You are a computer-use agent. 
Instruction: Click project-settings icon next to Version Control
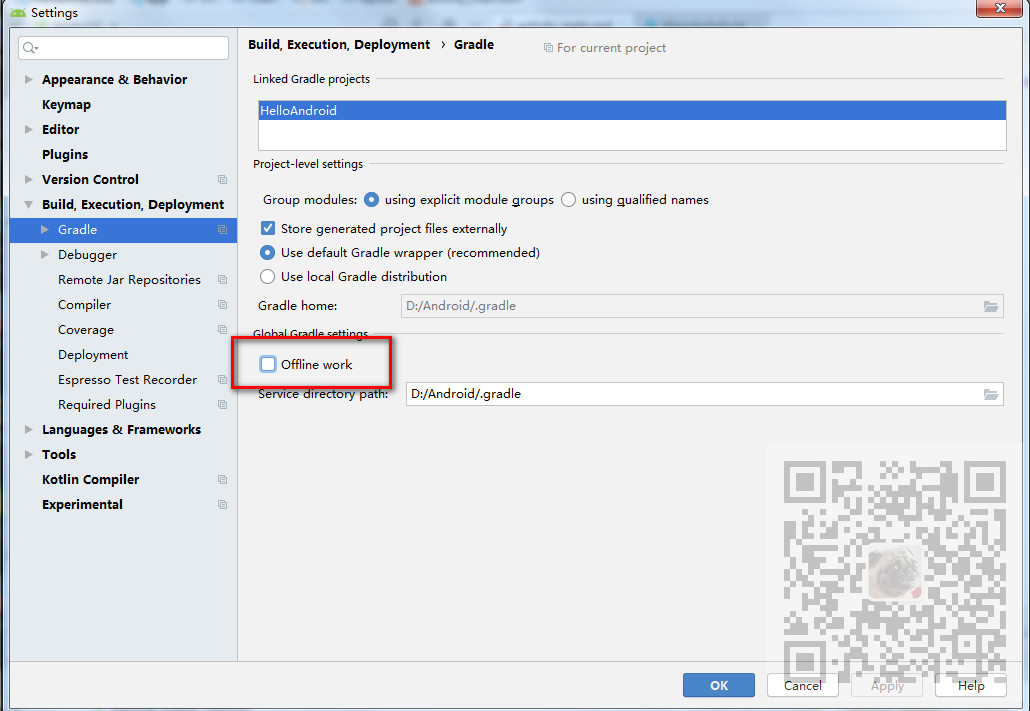(x=221, y=179)
